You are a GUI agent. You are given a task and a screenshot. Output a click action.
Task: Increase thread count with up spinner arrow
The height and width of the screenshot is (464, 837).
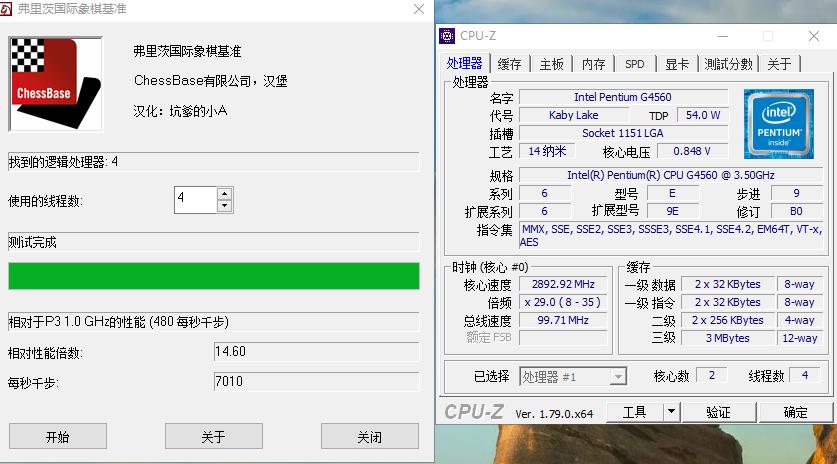[x=225, y=194]
